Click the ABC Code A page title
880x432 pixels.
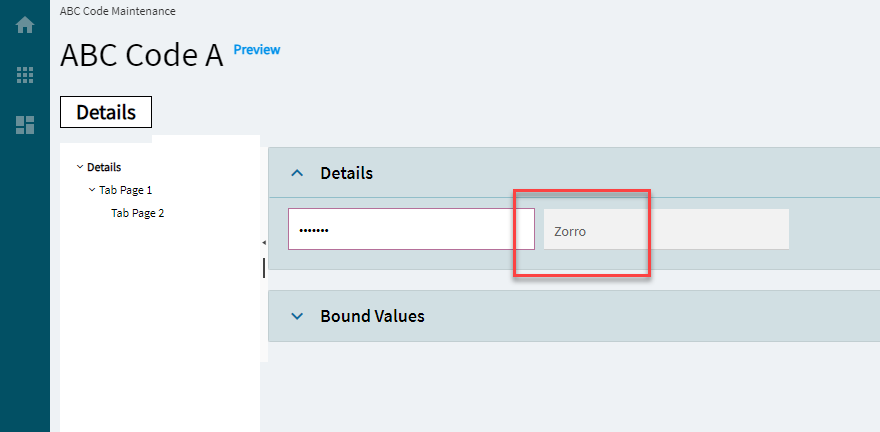pos(141,56)
